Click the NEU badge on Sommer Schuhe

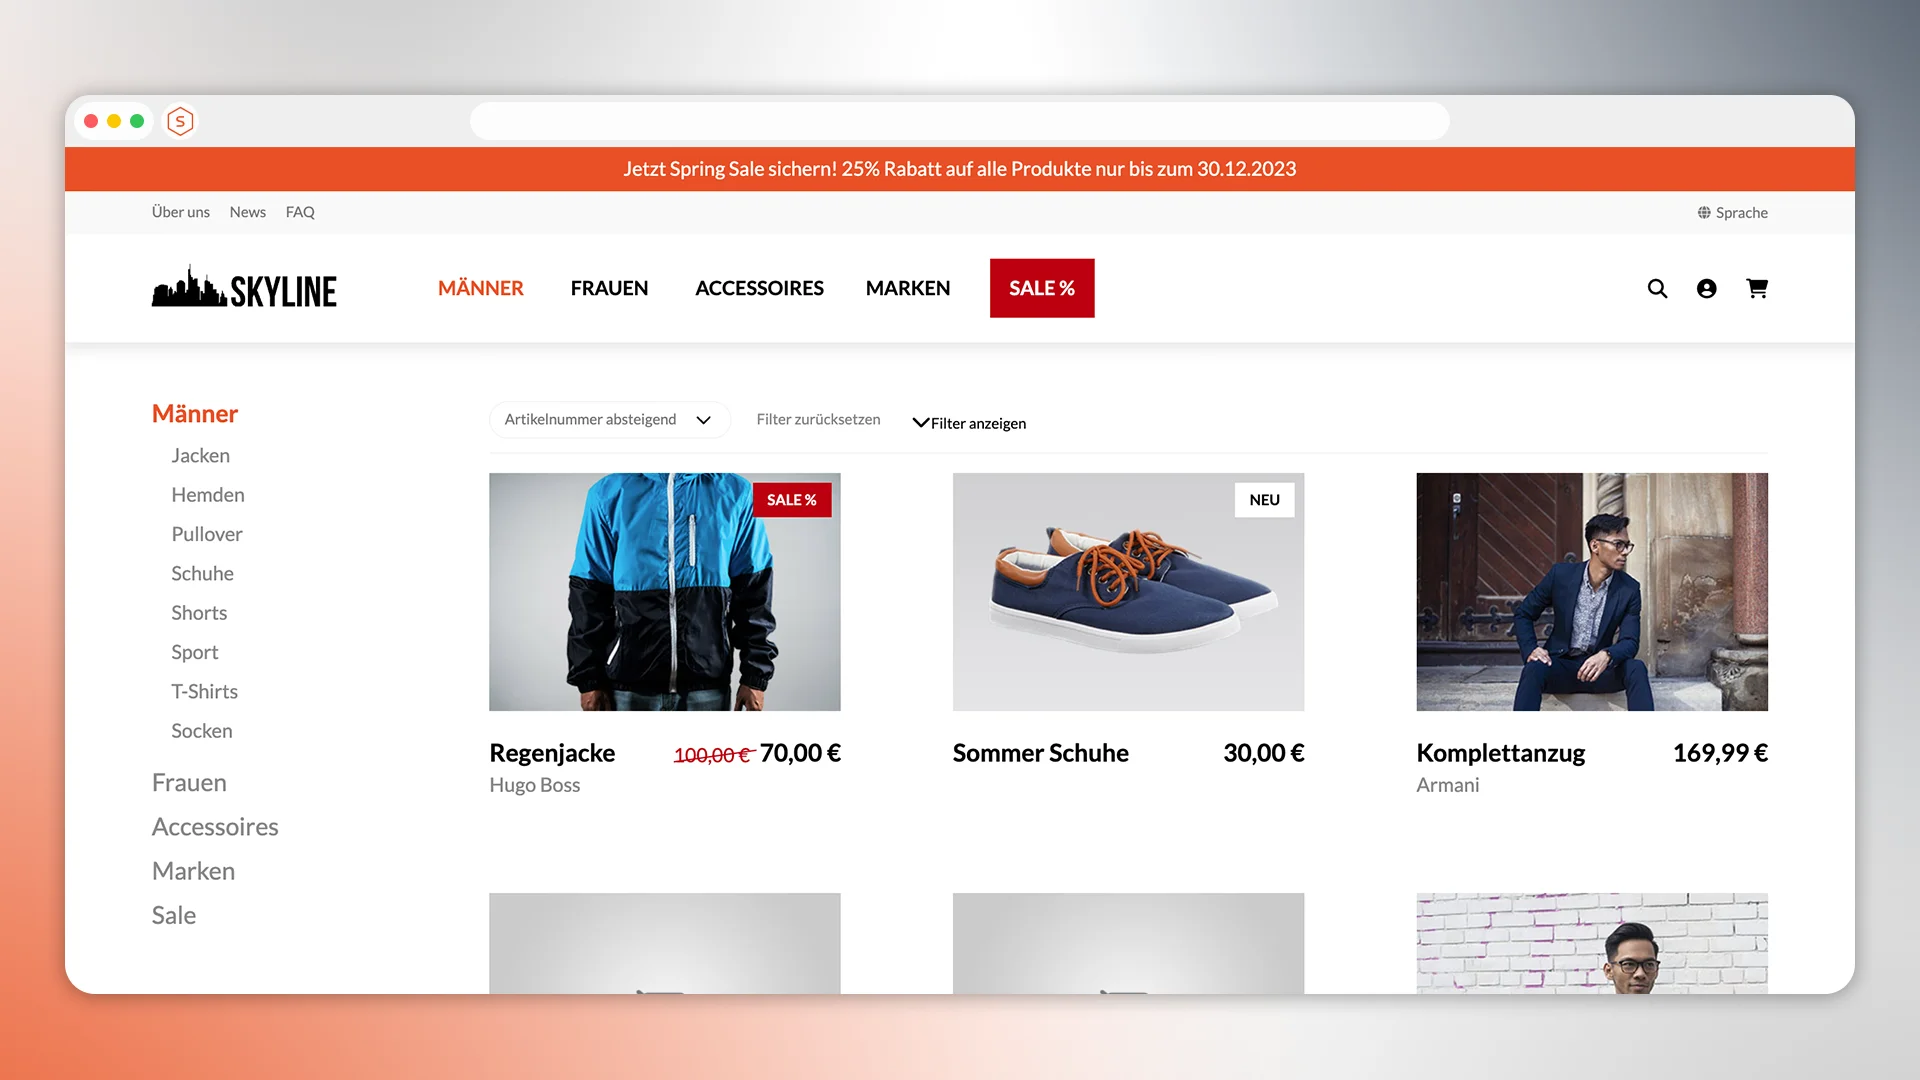[1264, 500]
